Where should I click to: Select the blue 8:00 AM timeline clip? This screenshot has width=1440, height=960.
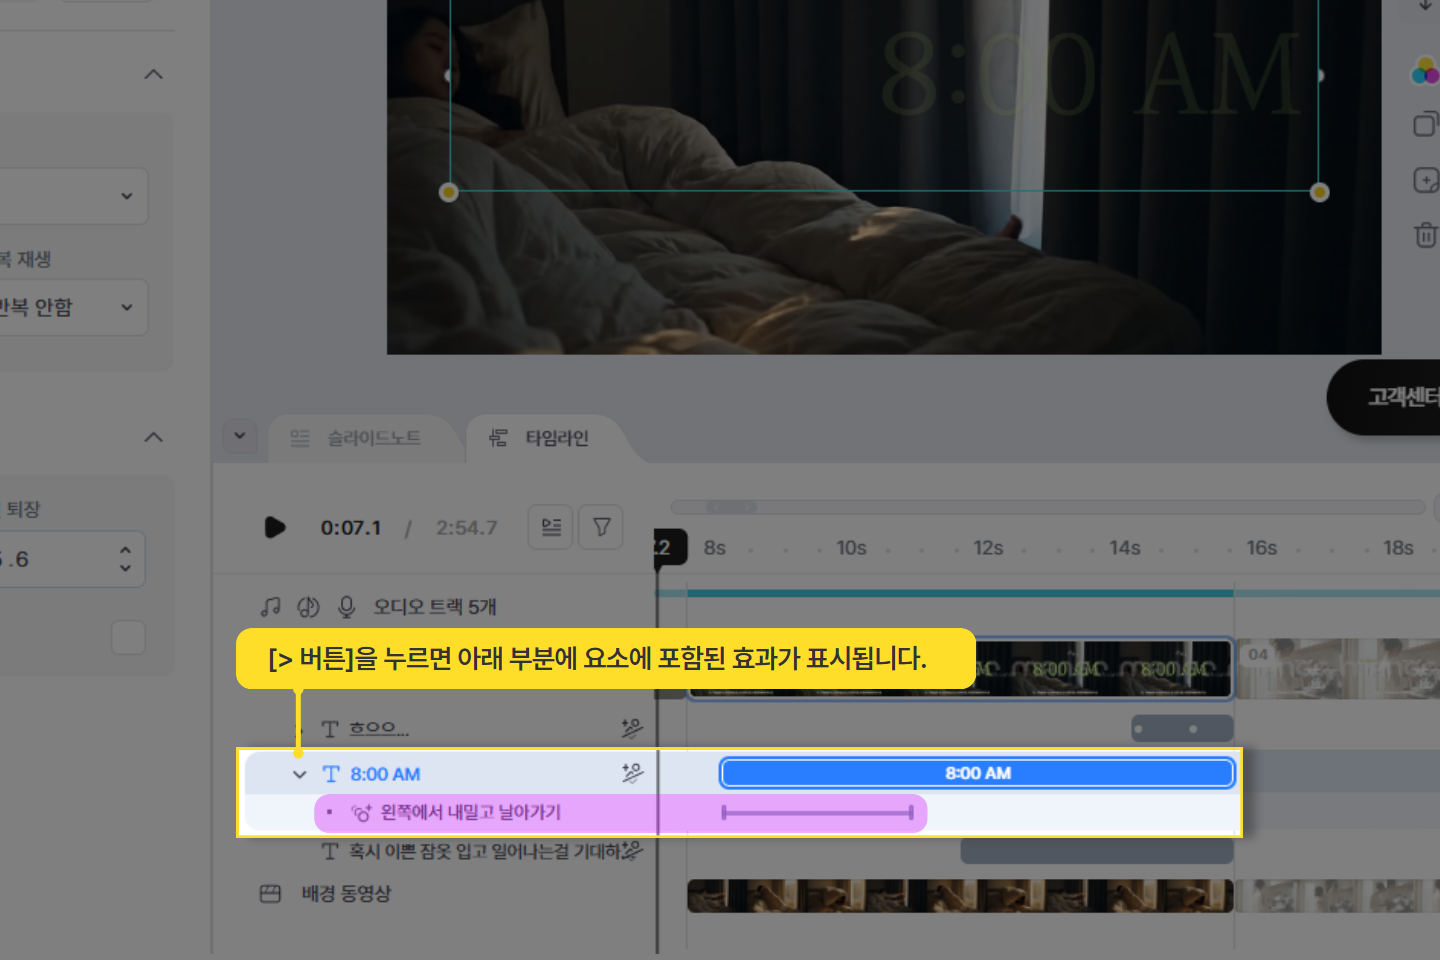[x=977, y=773]
